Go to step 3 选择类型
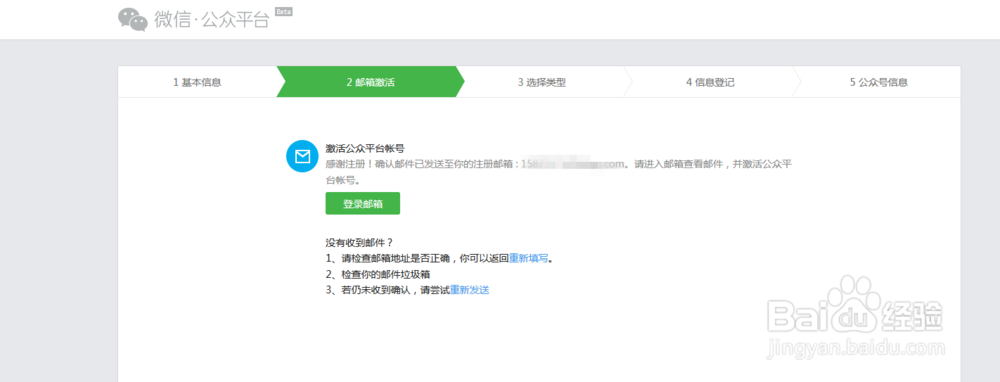The image size is (1000, 382). click(x=541, y=82)
